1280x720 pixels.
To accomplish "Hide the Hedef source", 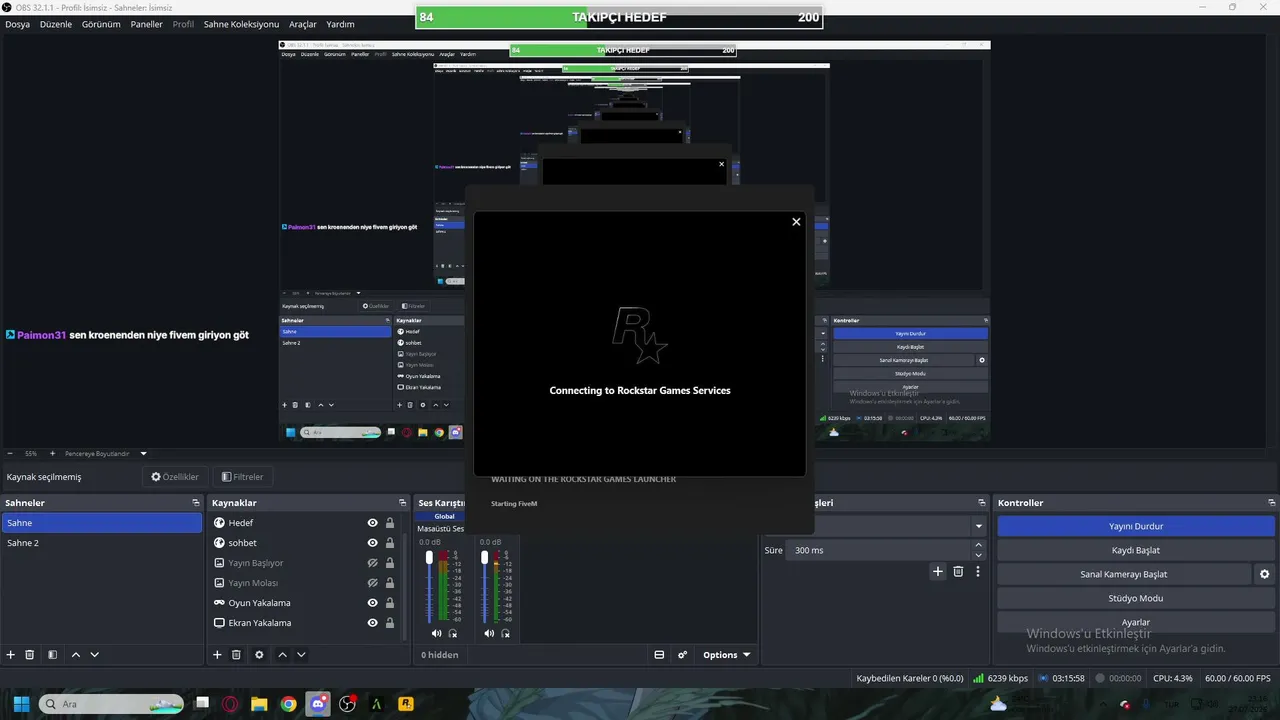I will [x=372, y=523].
